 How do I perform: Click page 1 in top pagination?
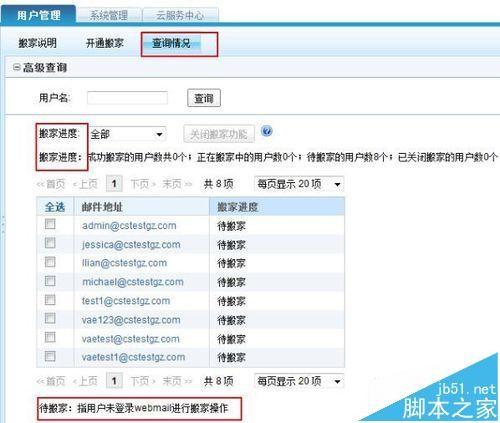point(114,184)
